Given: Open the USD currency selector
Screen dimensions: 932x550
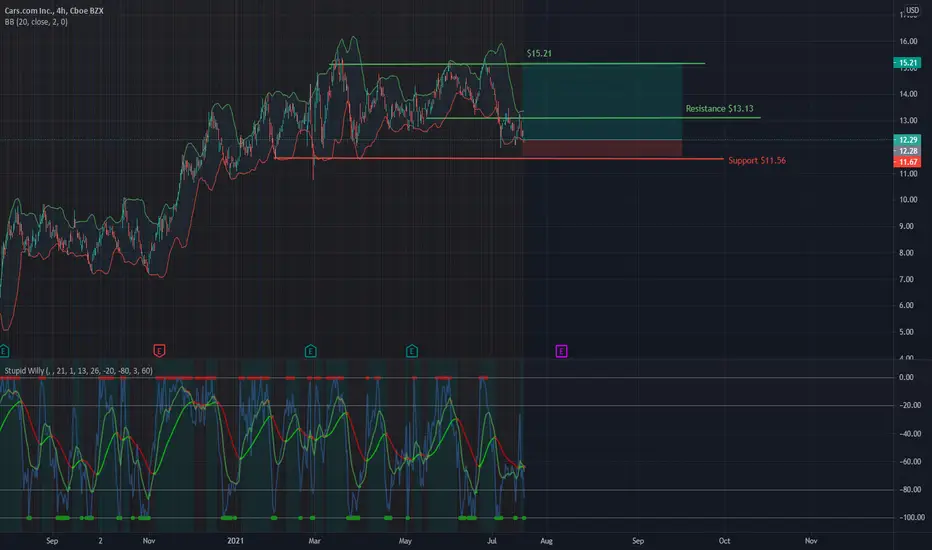Looking at the screenshot, I should 912,10.
